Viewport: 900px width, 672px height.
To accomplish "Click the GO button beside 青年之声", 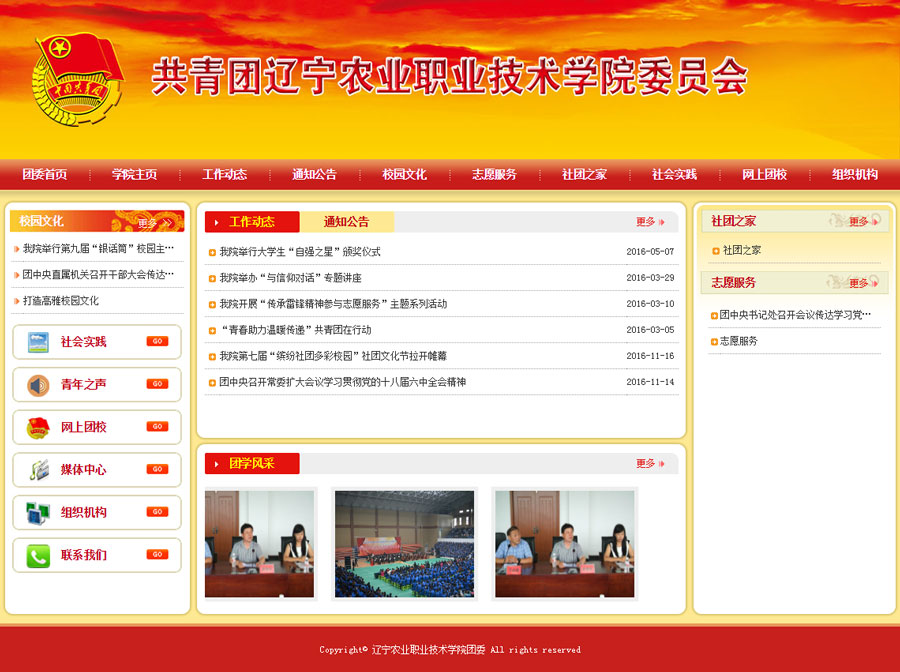I will point(157,384).
